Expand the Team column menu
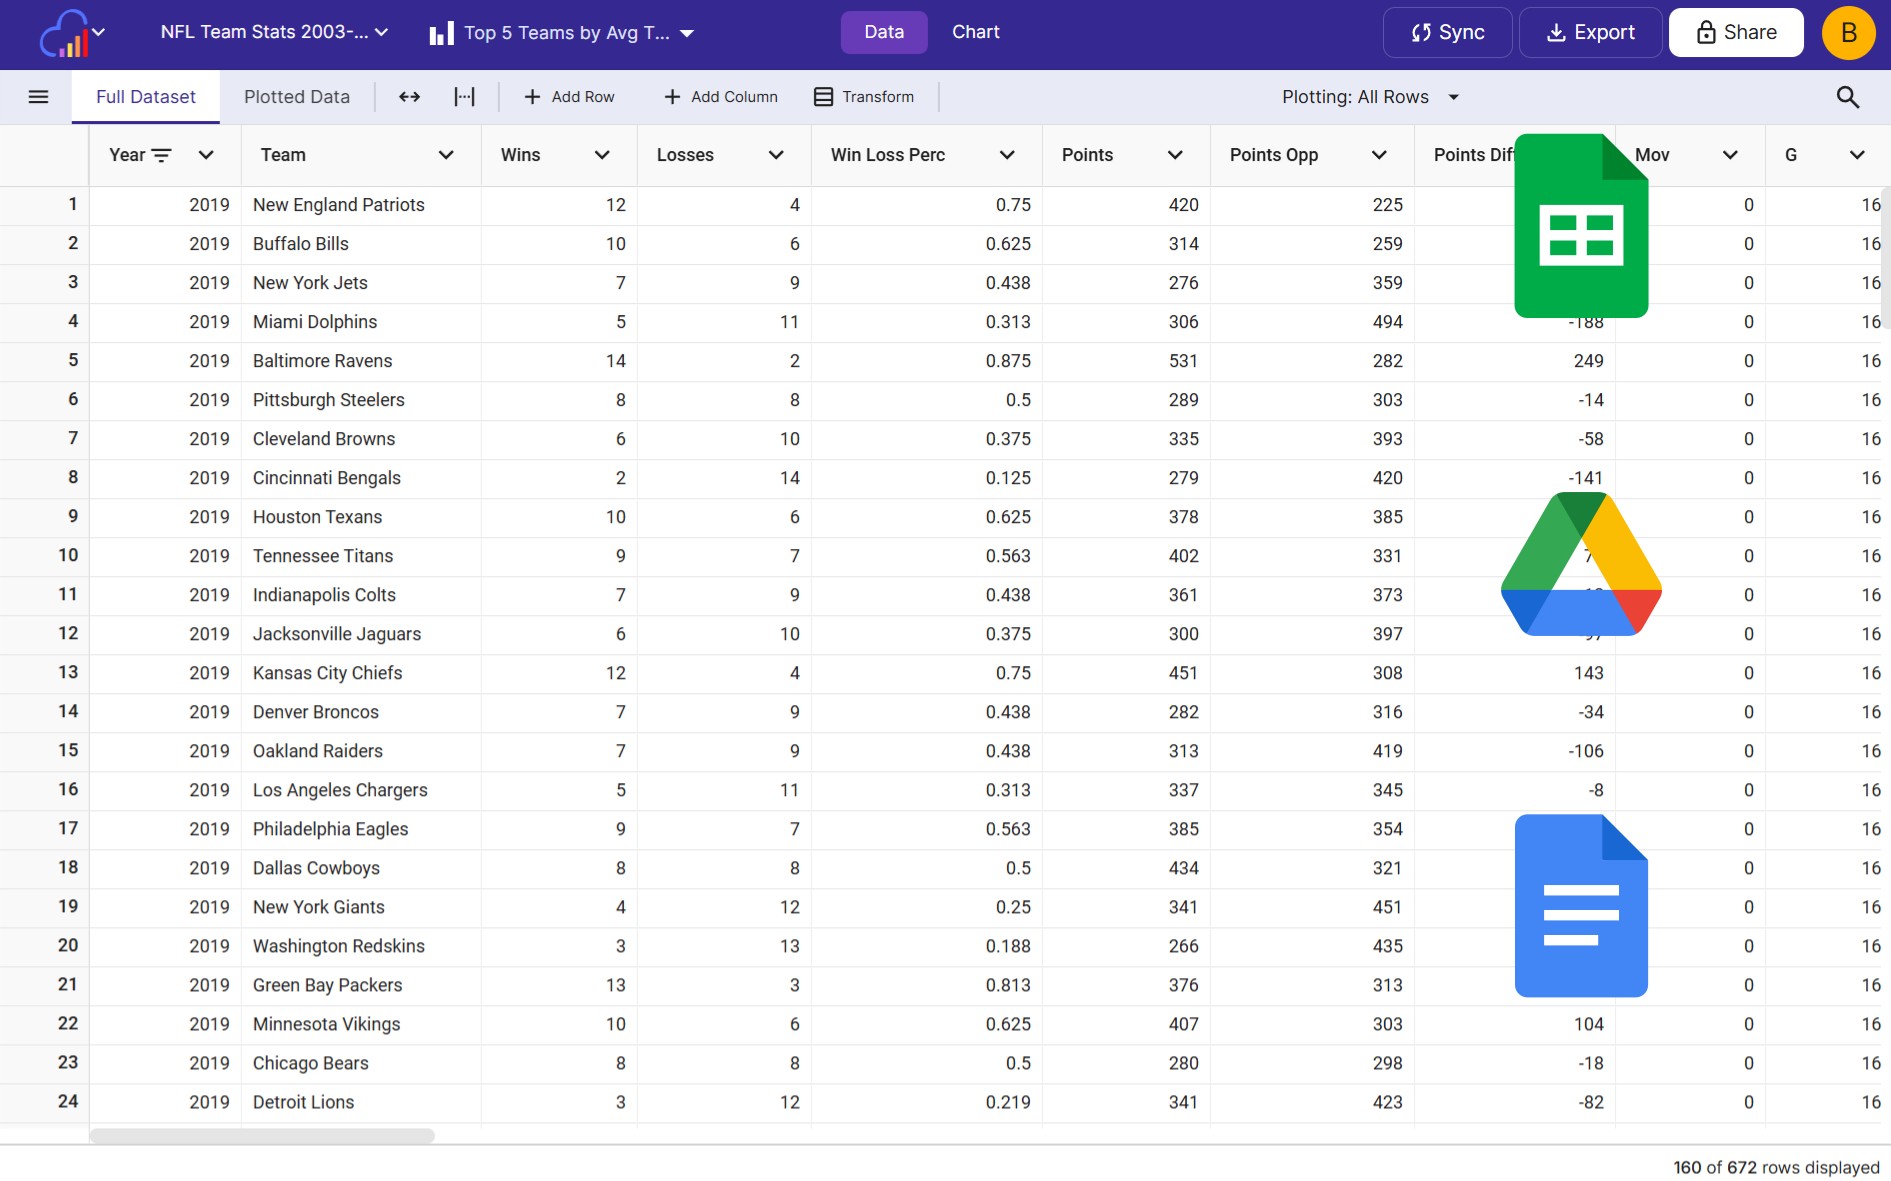1891x1181 pixels. [446, 155]
